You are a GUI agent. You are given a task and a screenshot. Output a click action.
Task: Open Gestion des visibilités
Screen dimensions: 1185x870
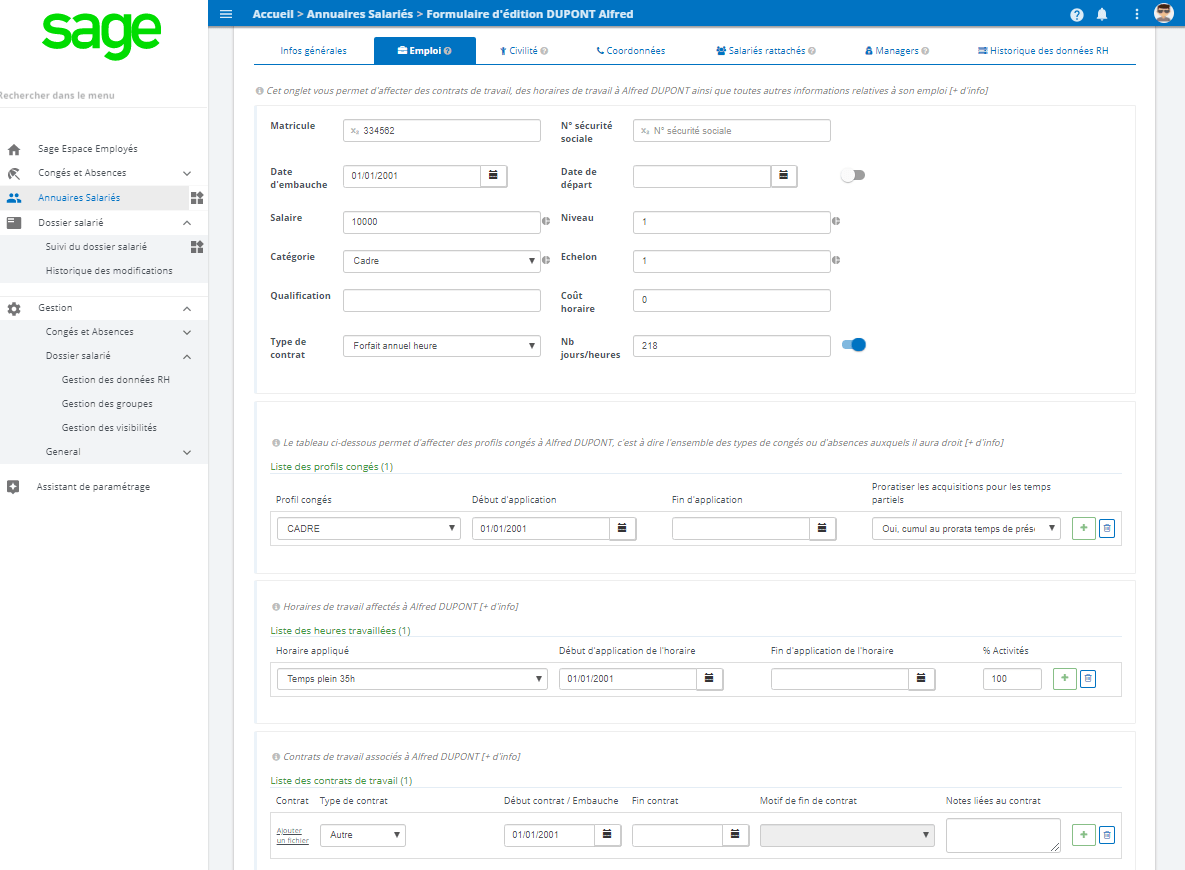[110, 428]
